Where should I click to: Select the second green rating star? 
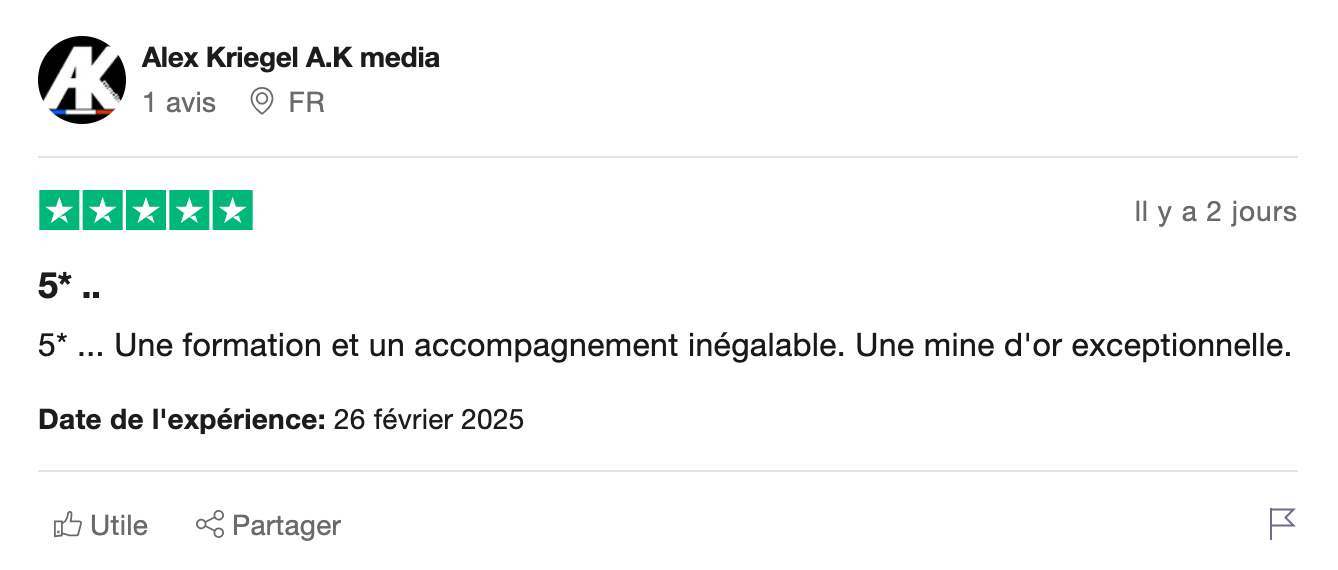point(103,211)
